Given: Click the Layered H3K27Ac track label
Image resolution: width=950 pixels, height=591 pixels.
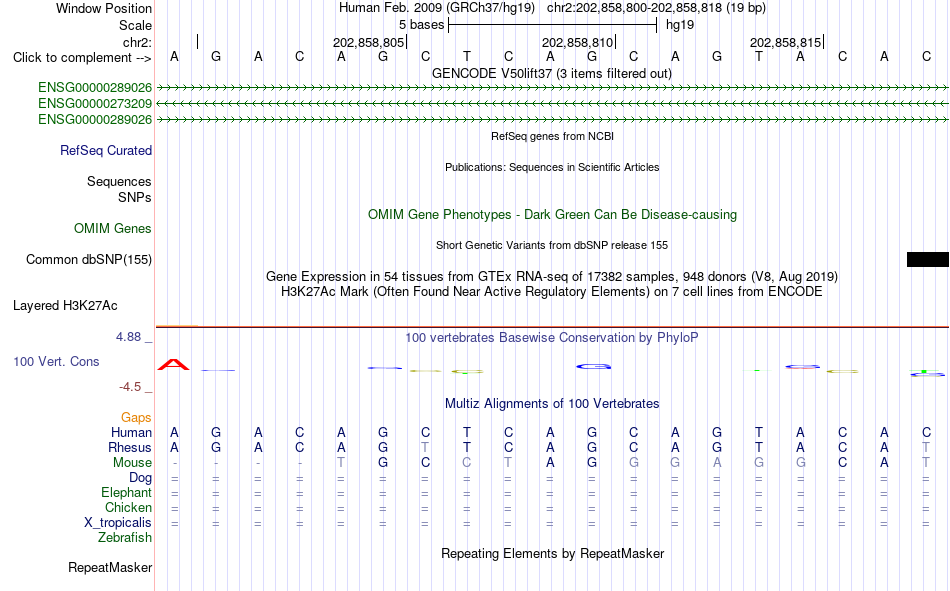Looking at the screenshot, I should (x=65, y=306).
